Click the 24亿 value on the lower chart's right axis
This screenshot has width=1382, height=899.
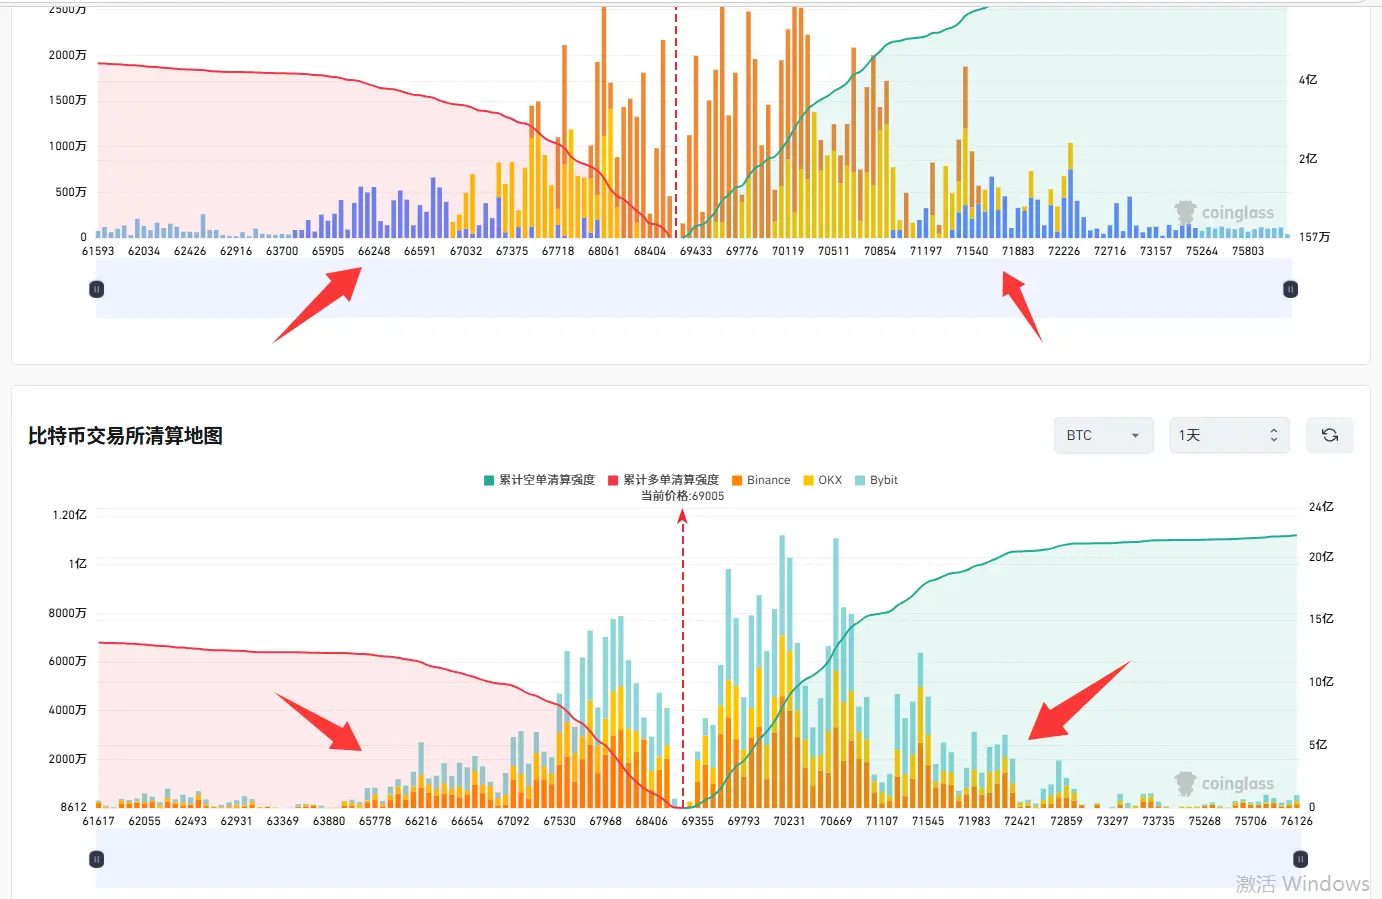pyautogui.click(x=1321, y=507)
